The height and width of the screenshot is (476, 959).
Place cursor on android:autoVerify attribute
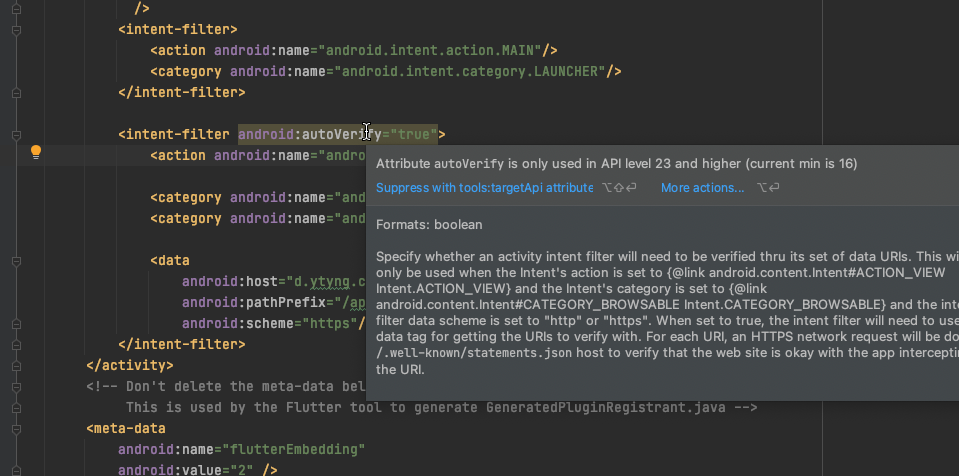pos(300,134)
